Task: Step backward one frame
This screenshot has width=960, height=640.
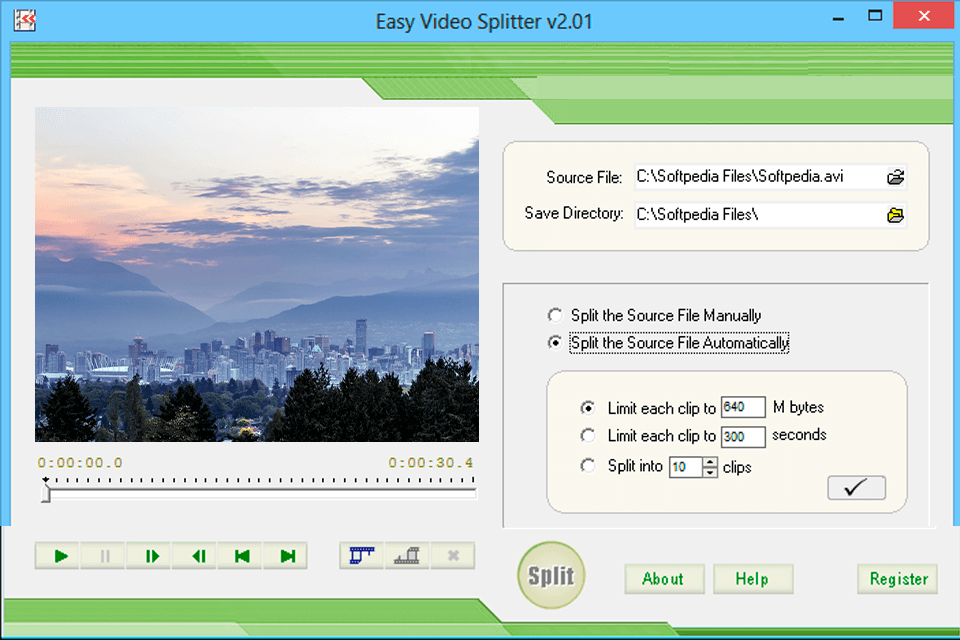Action: [197, 556]
